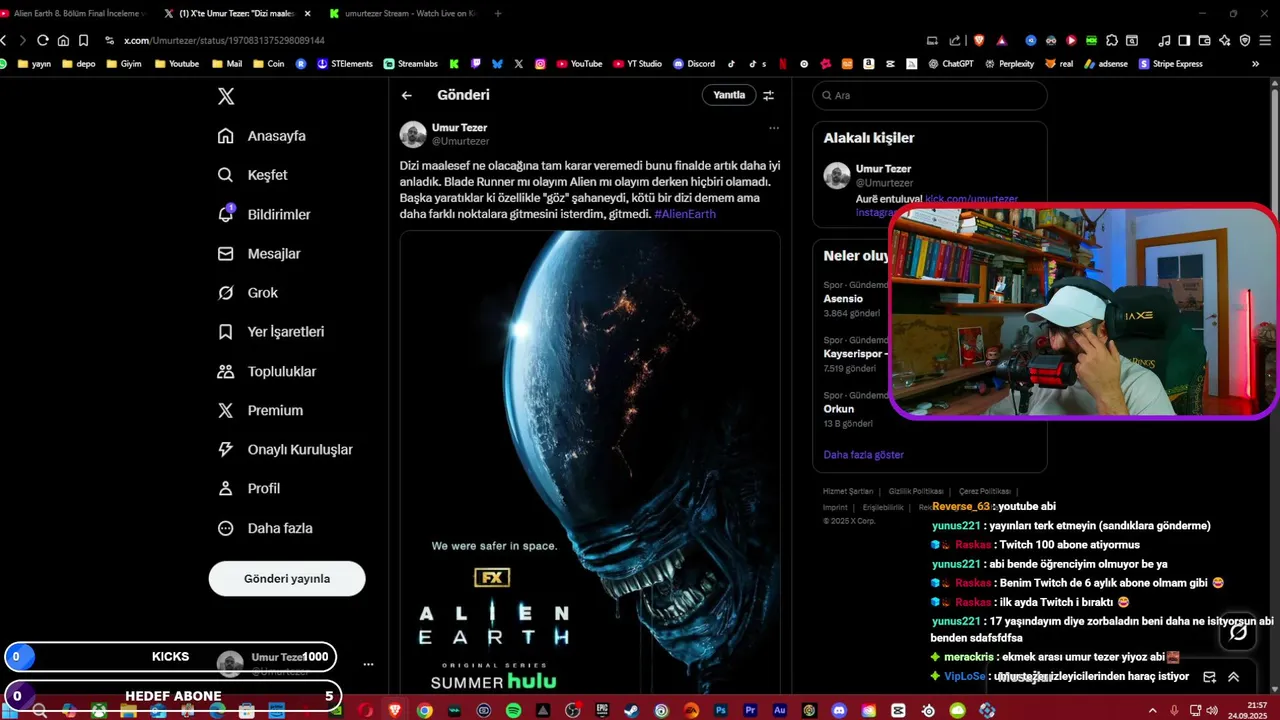Click the Ara search field

[930, 95]
